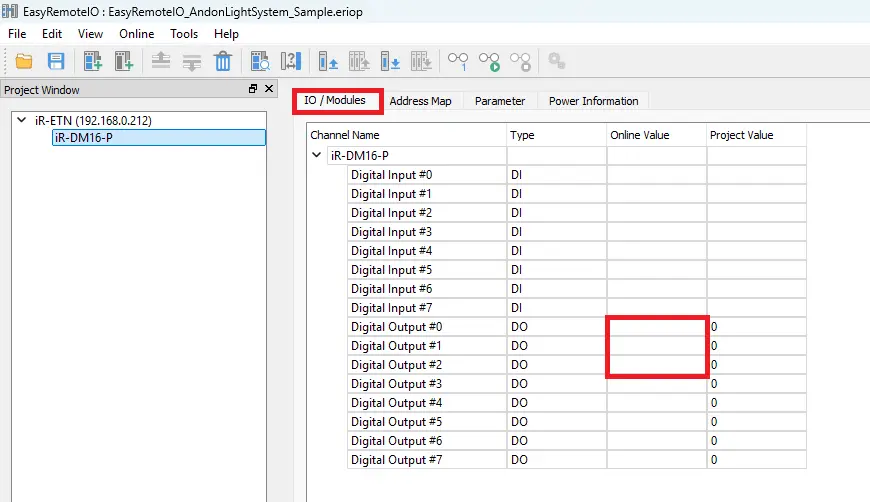This screenshot has height=502, width=870.
Task: Click the move module down icon
Action: (192, 61)
